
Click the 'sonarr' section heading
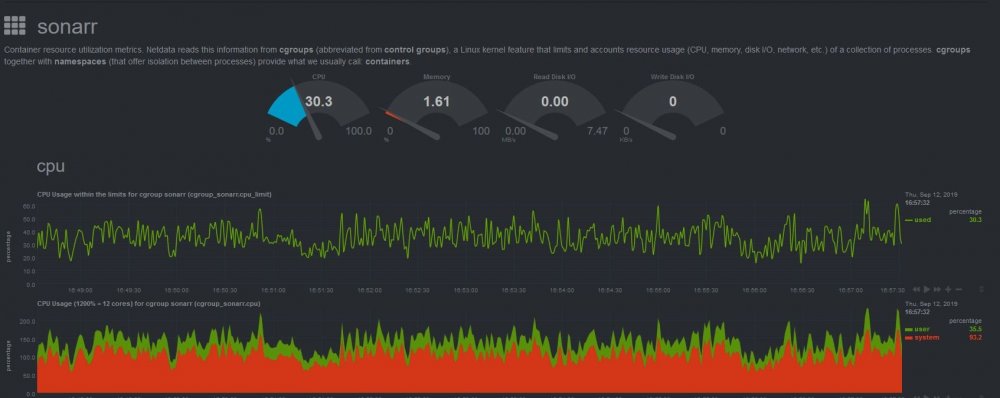coord(67,27)
